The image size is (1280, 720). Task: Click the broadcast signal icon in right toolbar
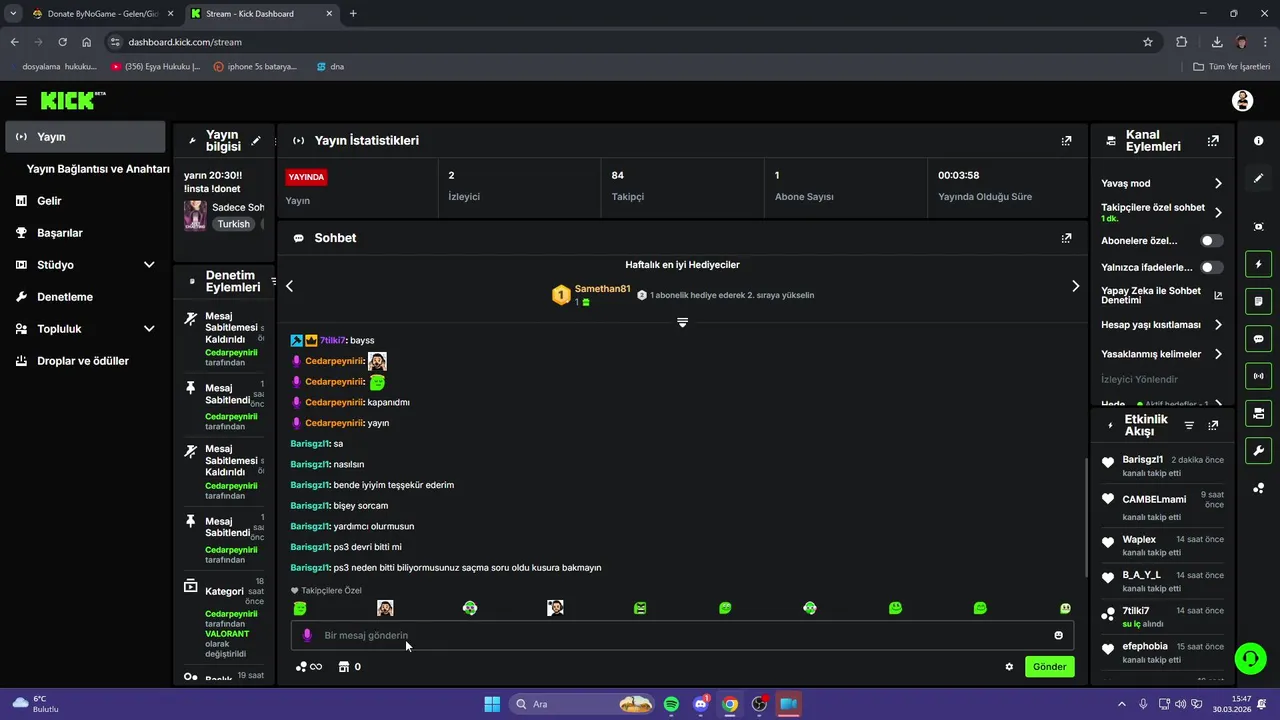pyautogui.click(x=1258, y=376)
